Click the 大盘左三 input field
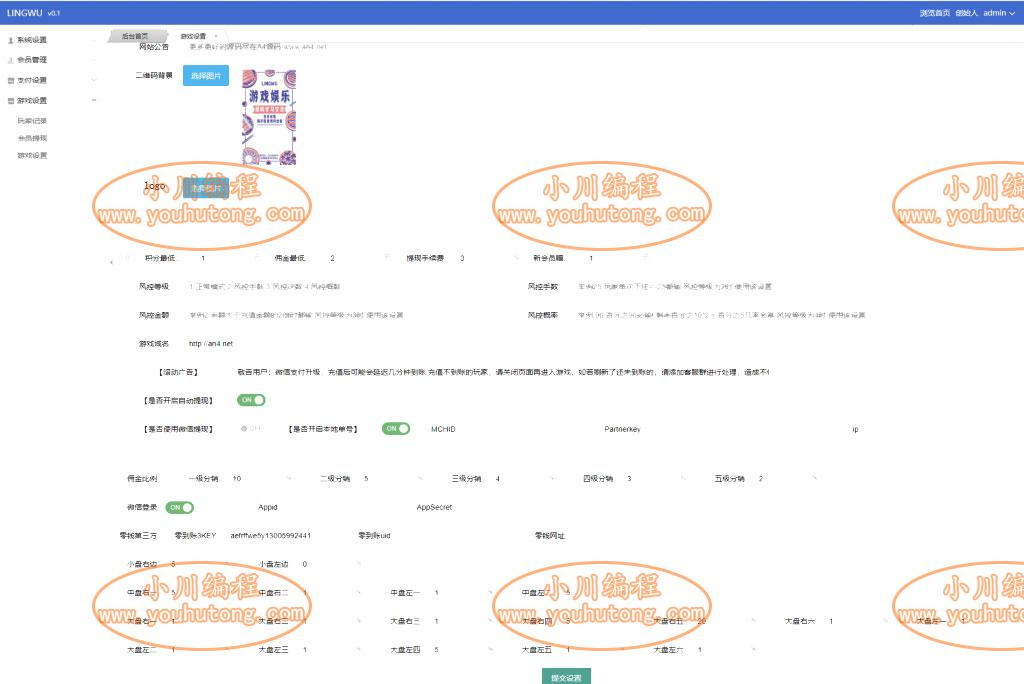Screen dimensions: 1024x684 pos(330,650)
